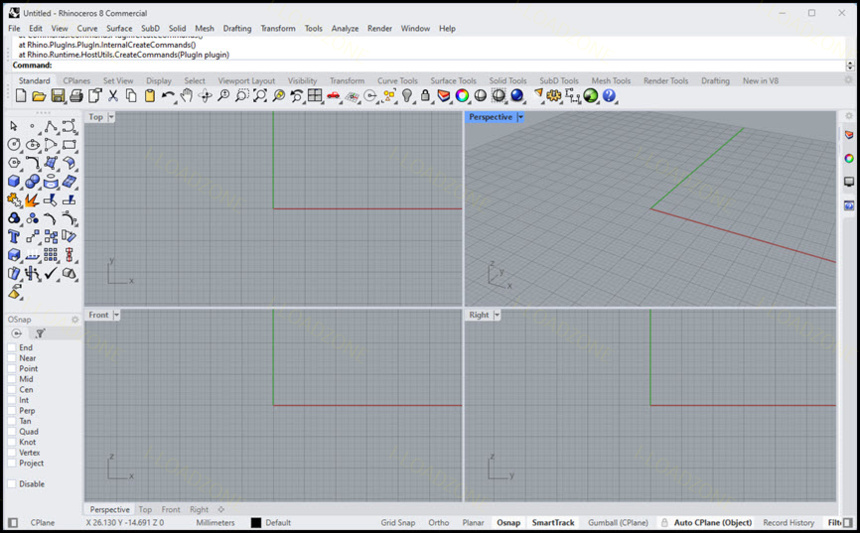Click the Print icon

pyautogui.click(x=76, y=96)
